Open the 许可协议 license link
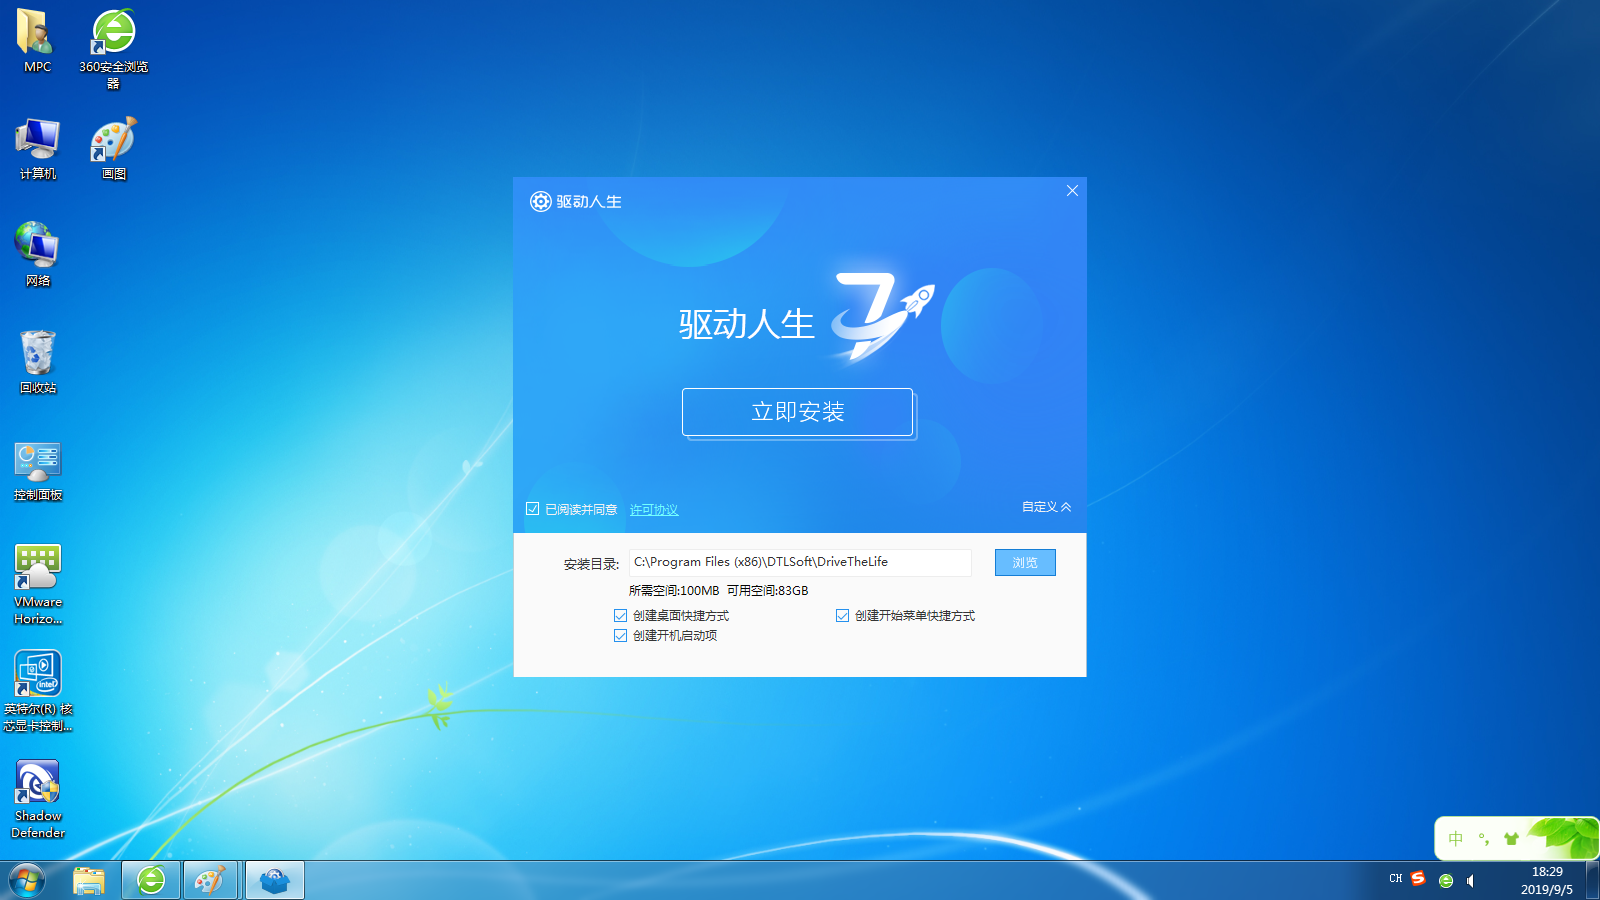 point(654,510)
